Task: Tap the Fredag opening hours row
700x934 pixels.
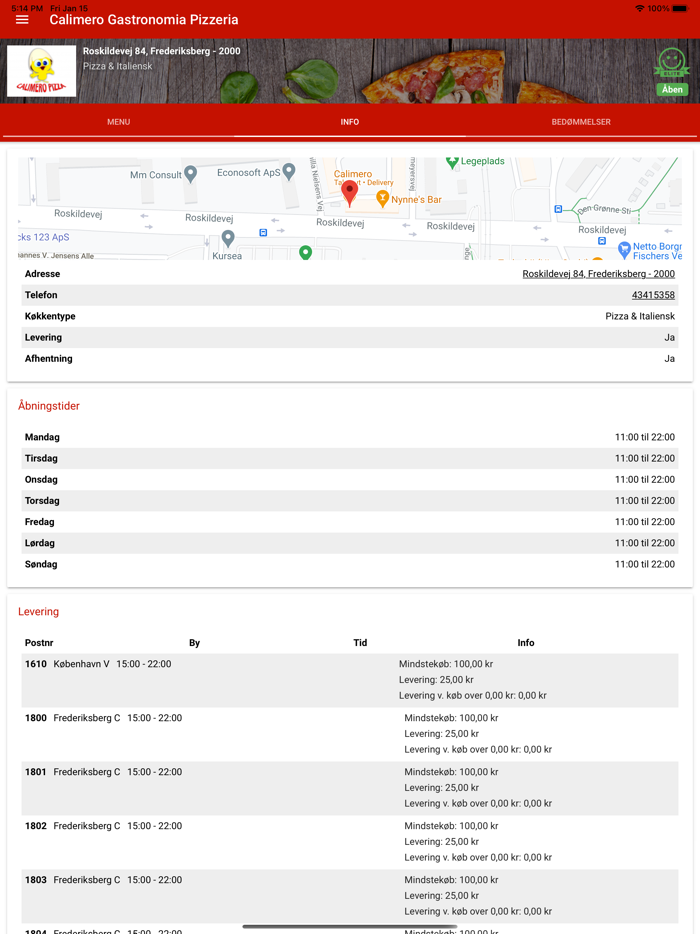Action: (349, 522)
